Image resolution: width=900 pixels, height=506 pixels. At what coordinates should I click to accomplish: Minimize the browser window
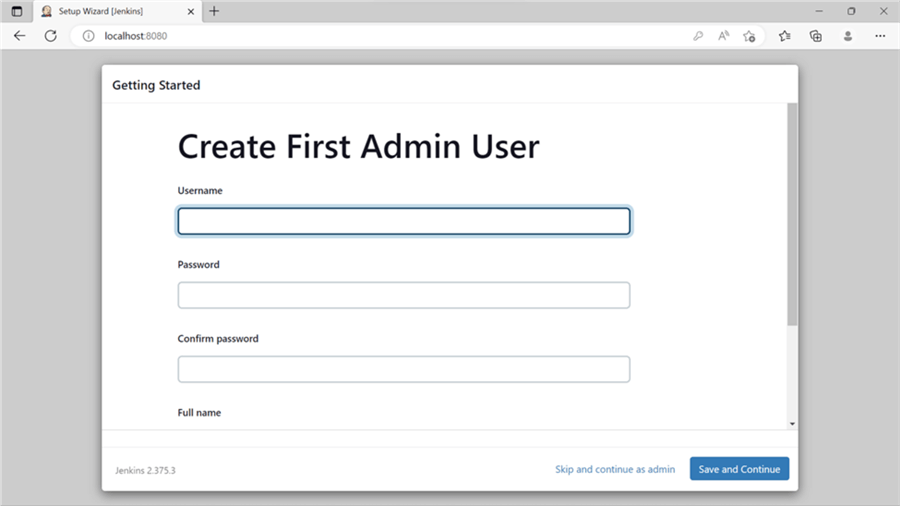(x=819, y=11)
